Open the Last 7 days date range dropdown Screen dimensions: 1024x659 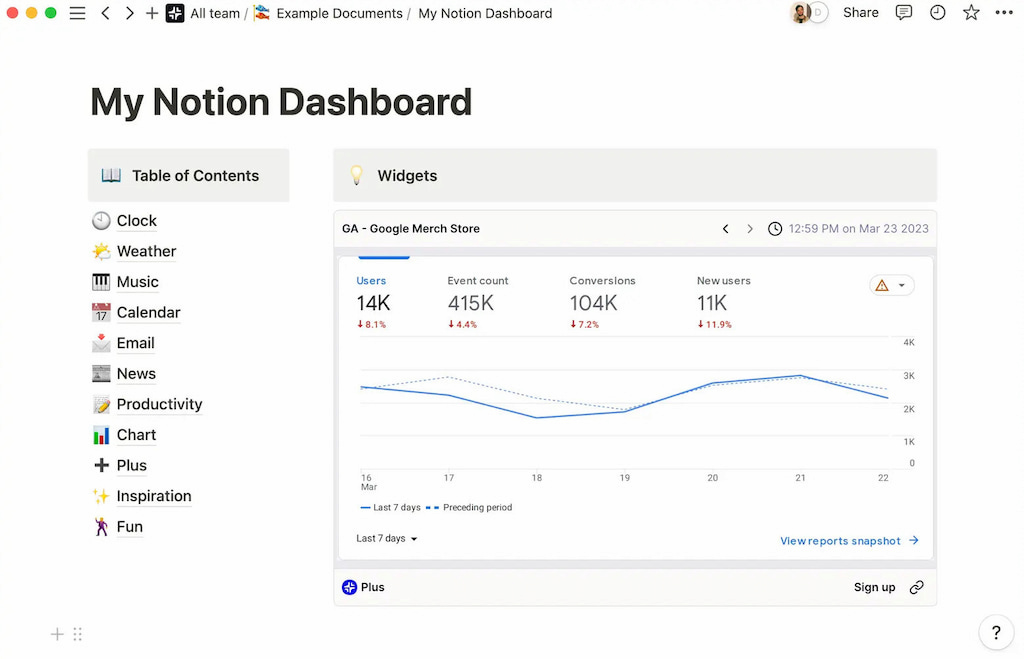[386, 538]
